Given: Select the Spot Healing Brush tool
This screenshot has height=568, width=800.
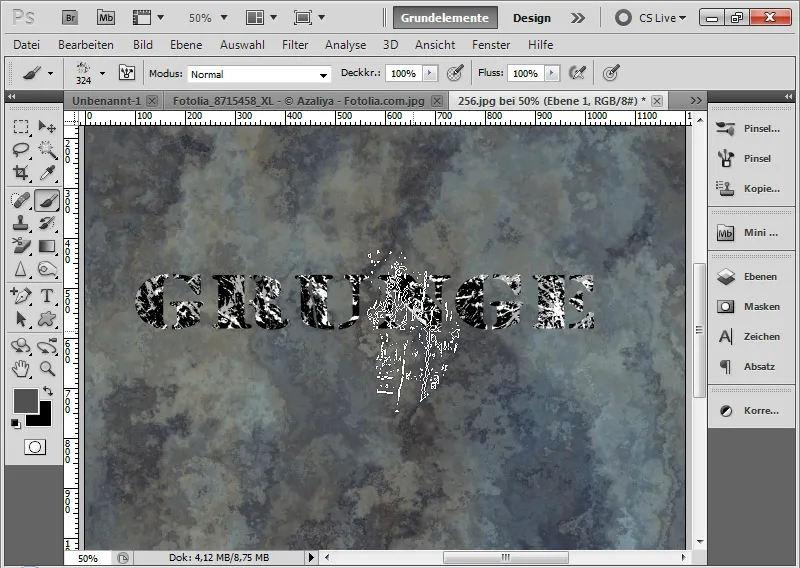Looking at the screenshot, I should point(21,200).
